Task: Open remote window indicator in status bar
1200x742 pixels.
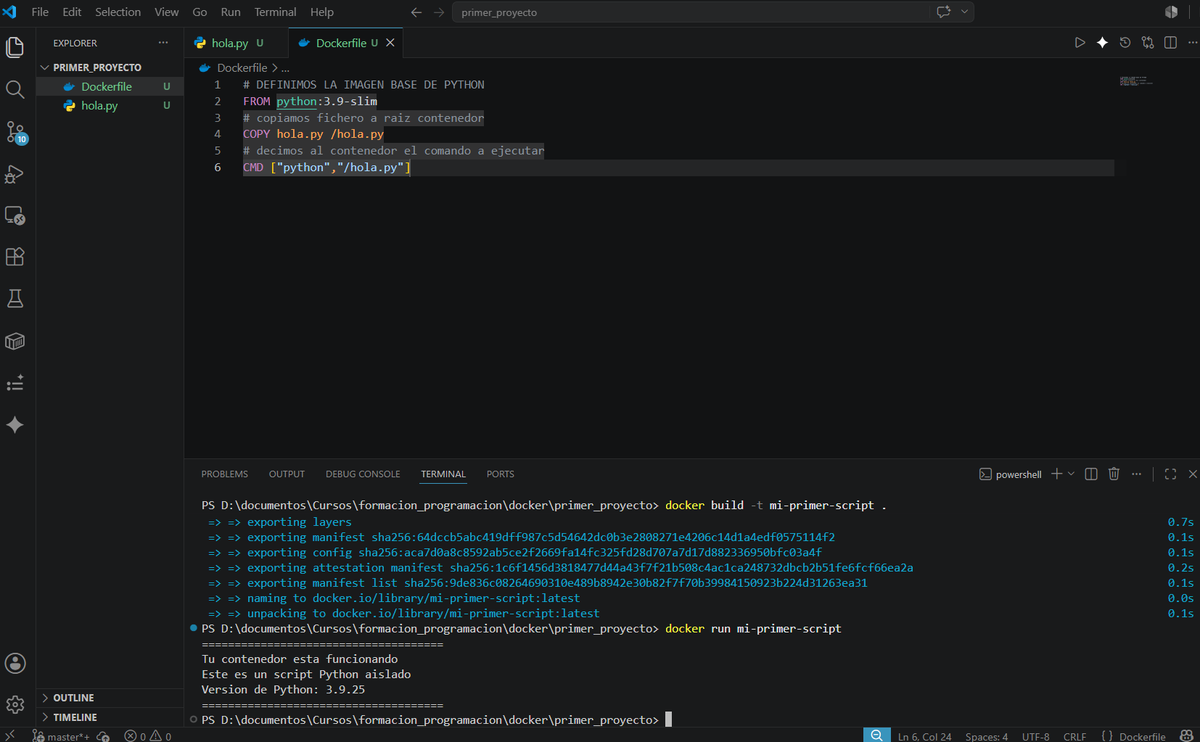Action: pos(9,735)
